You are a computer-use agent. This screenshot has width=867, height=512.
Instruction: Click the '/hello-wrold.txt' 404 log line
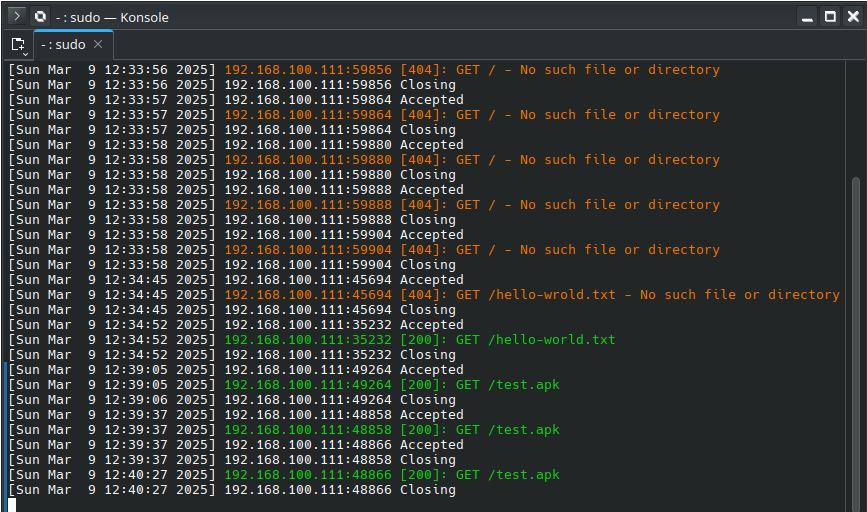point(424,295)
